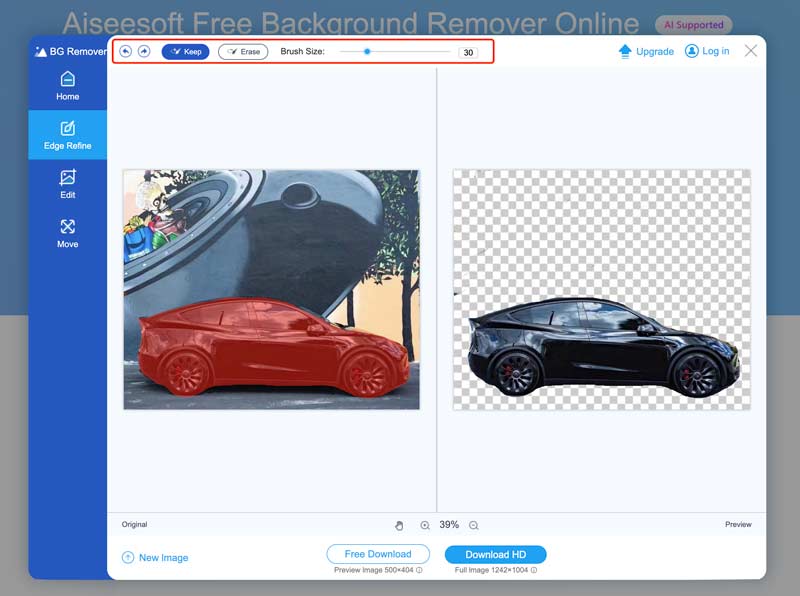Click the BG Remover logo
This screenshot has width=800, height=596.
tap(70, 52)
